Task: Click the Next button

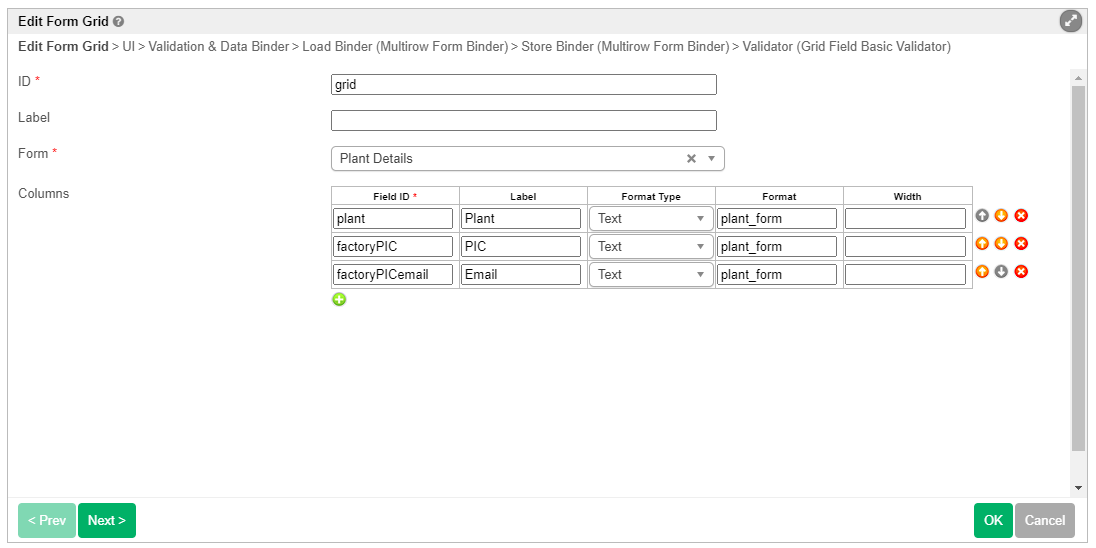Action: pos(107,520)
